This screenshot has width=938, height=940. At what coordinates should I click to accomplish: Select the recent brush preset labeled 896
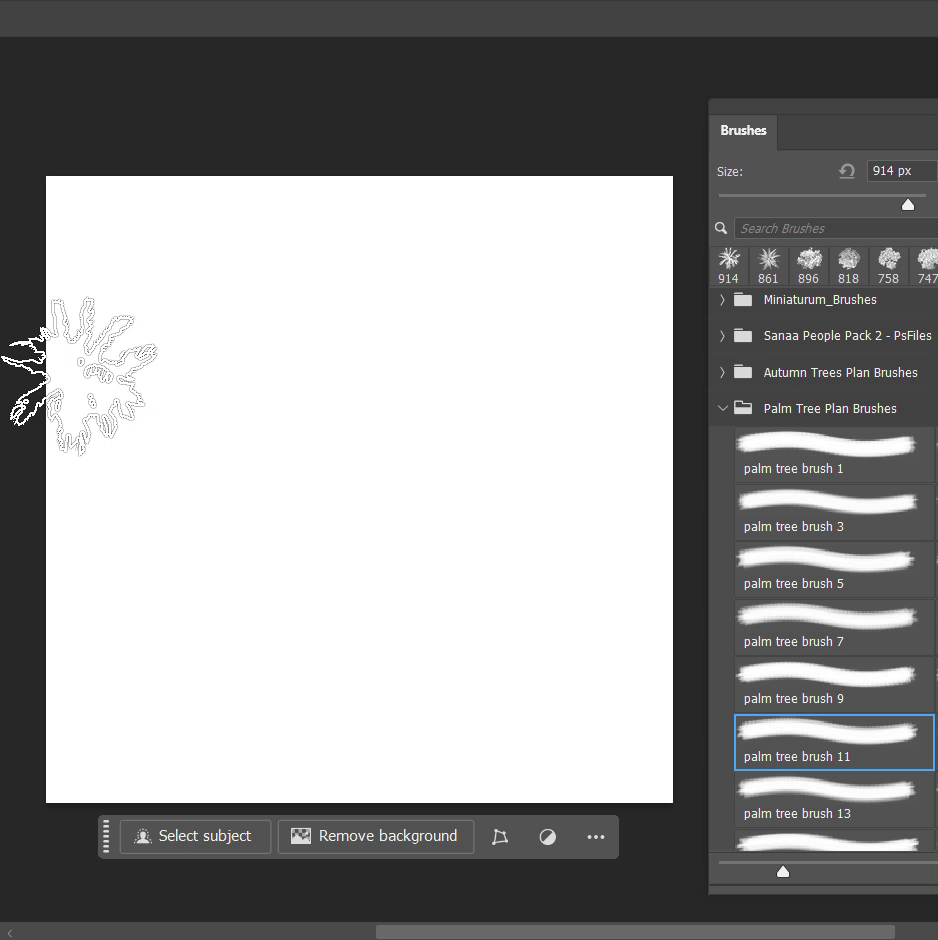tap(808, 266)
